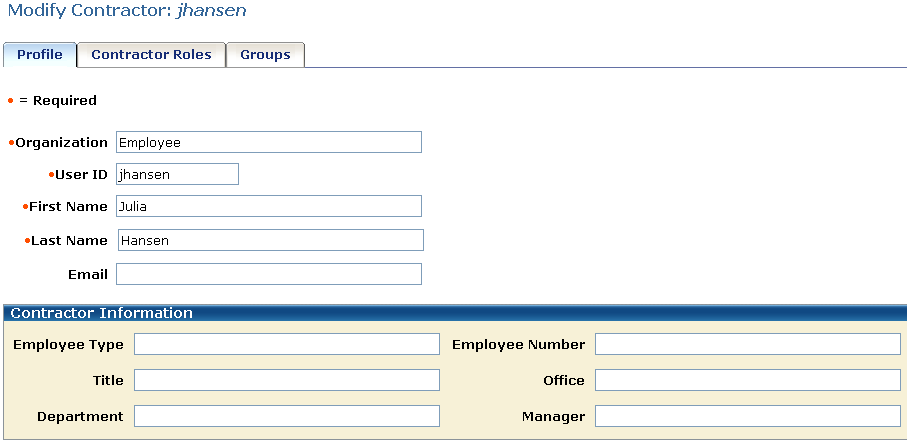Select the Groups tab
Image resolution: width=907 pixels, height=446 pixels.
point(265,55)
